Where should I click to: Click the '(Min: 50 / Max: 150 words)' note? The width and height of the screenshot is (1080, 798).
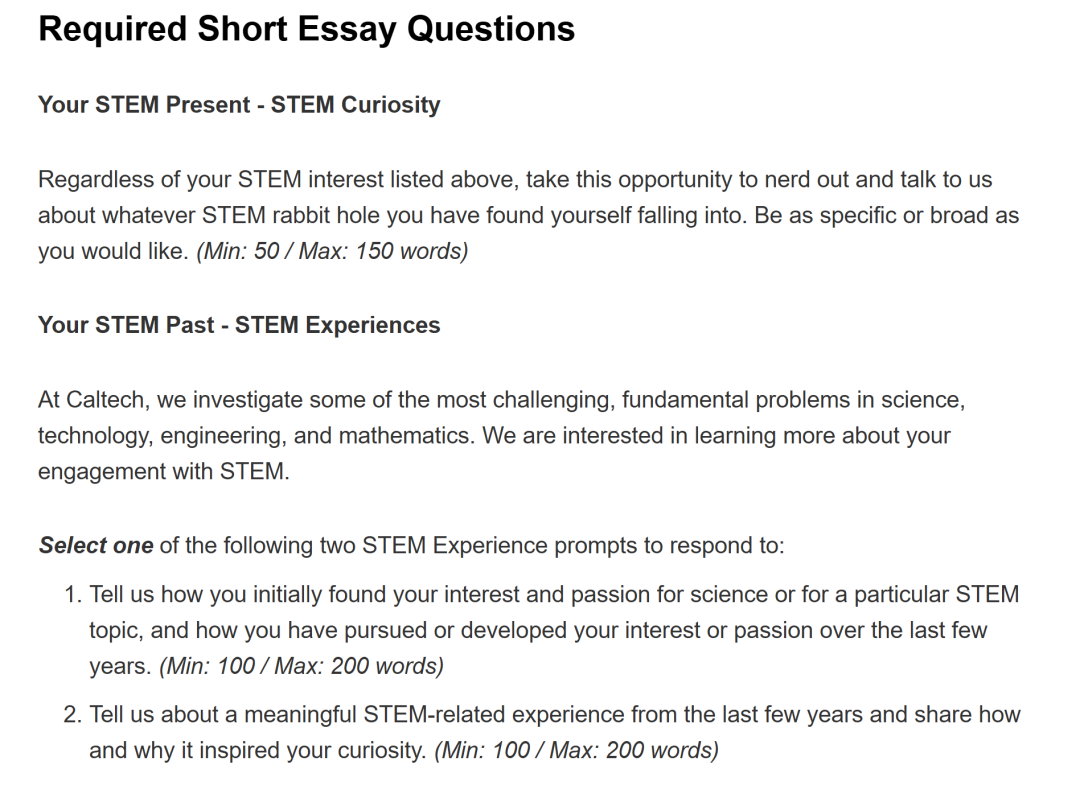332,251
